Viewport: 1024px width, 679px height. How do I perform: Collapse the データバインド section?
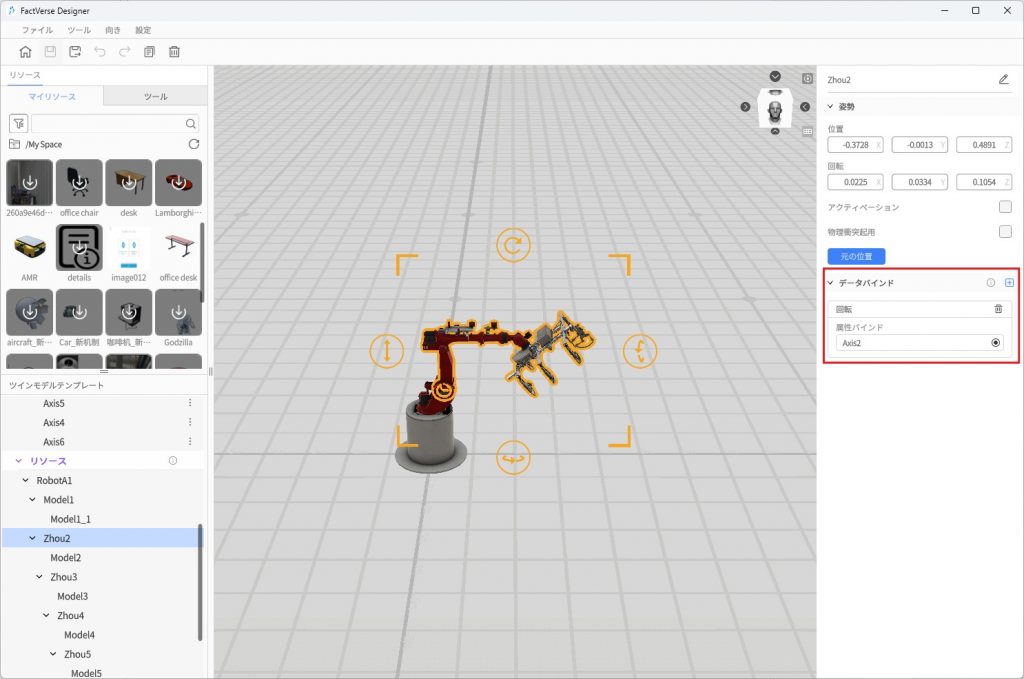click(x=830, y=283)
